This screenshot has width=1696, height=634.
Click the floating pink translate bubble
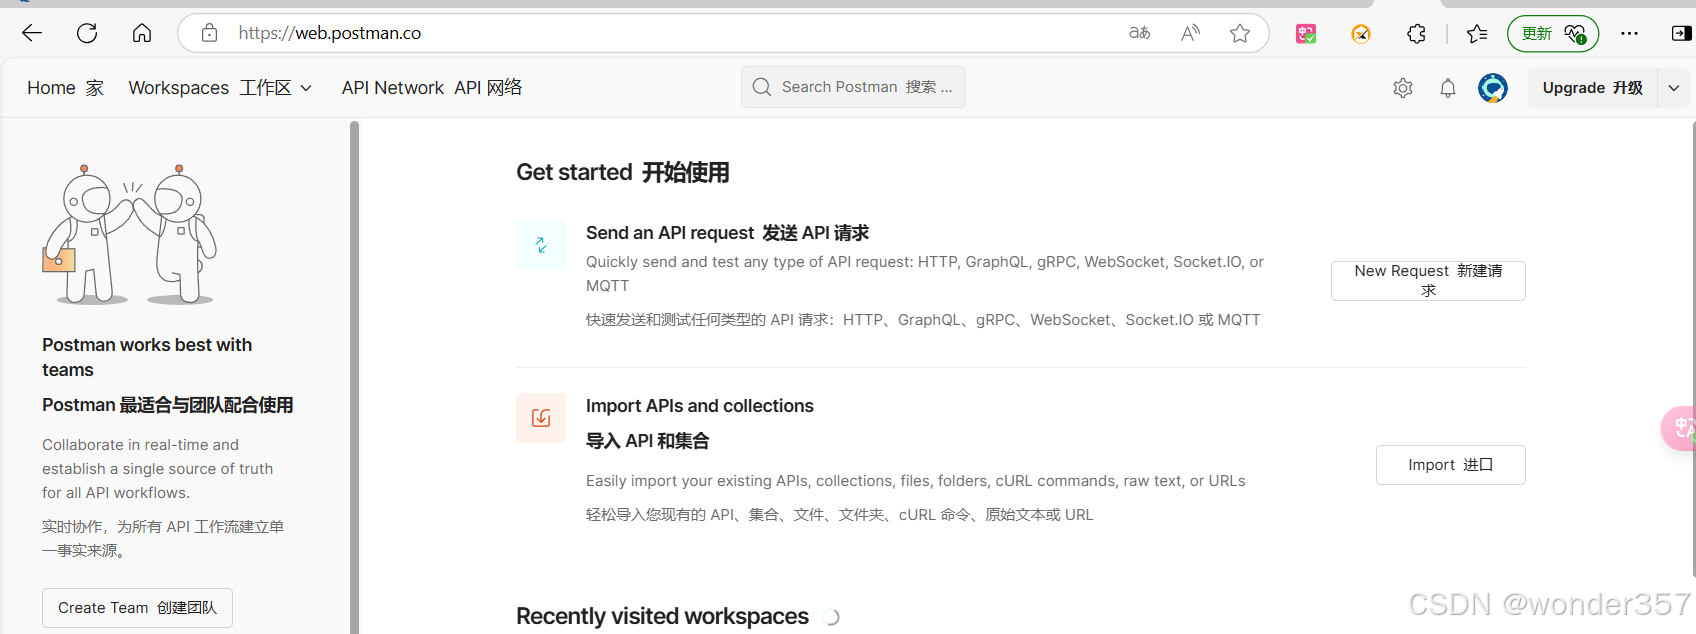click(1680, 428)
